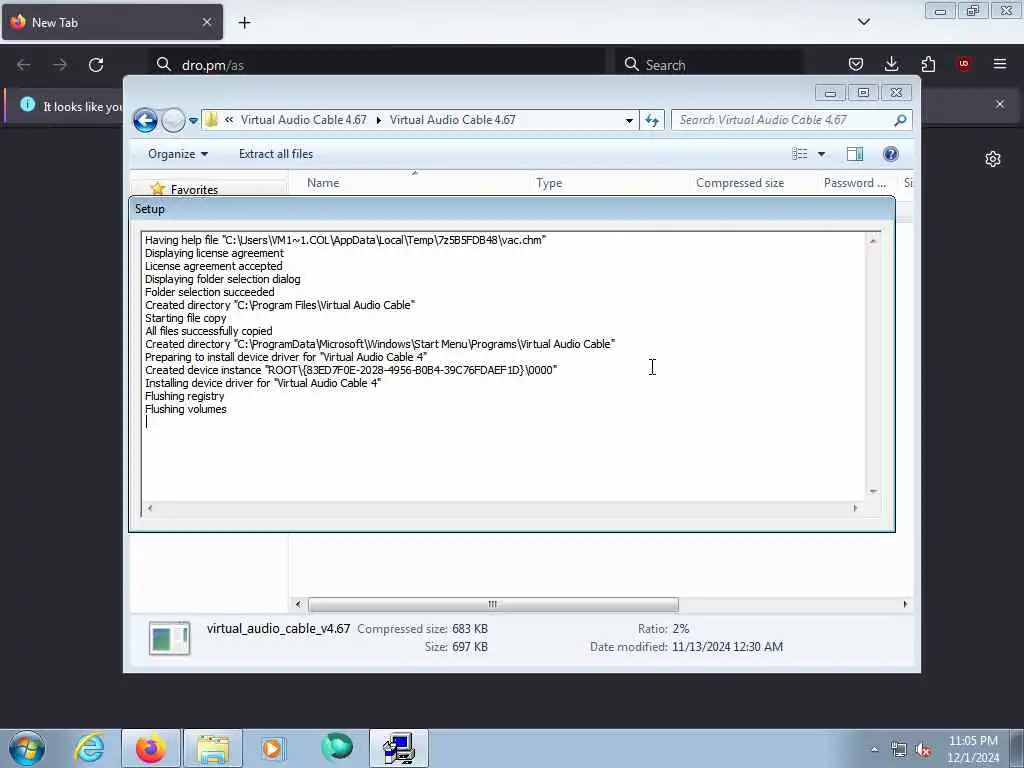The image size is (1024, 768).
Task: Open the Firefox hamburger menu
Action: 1000,64
